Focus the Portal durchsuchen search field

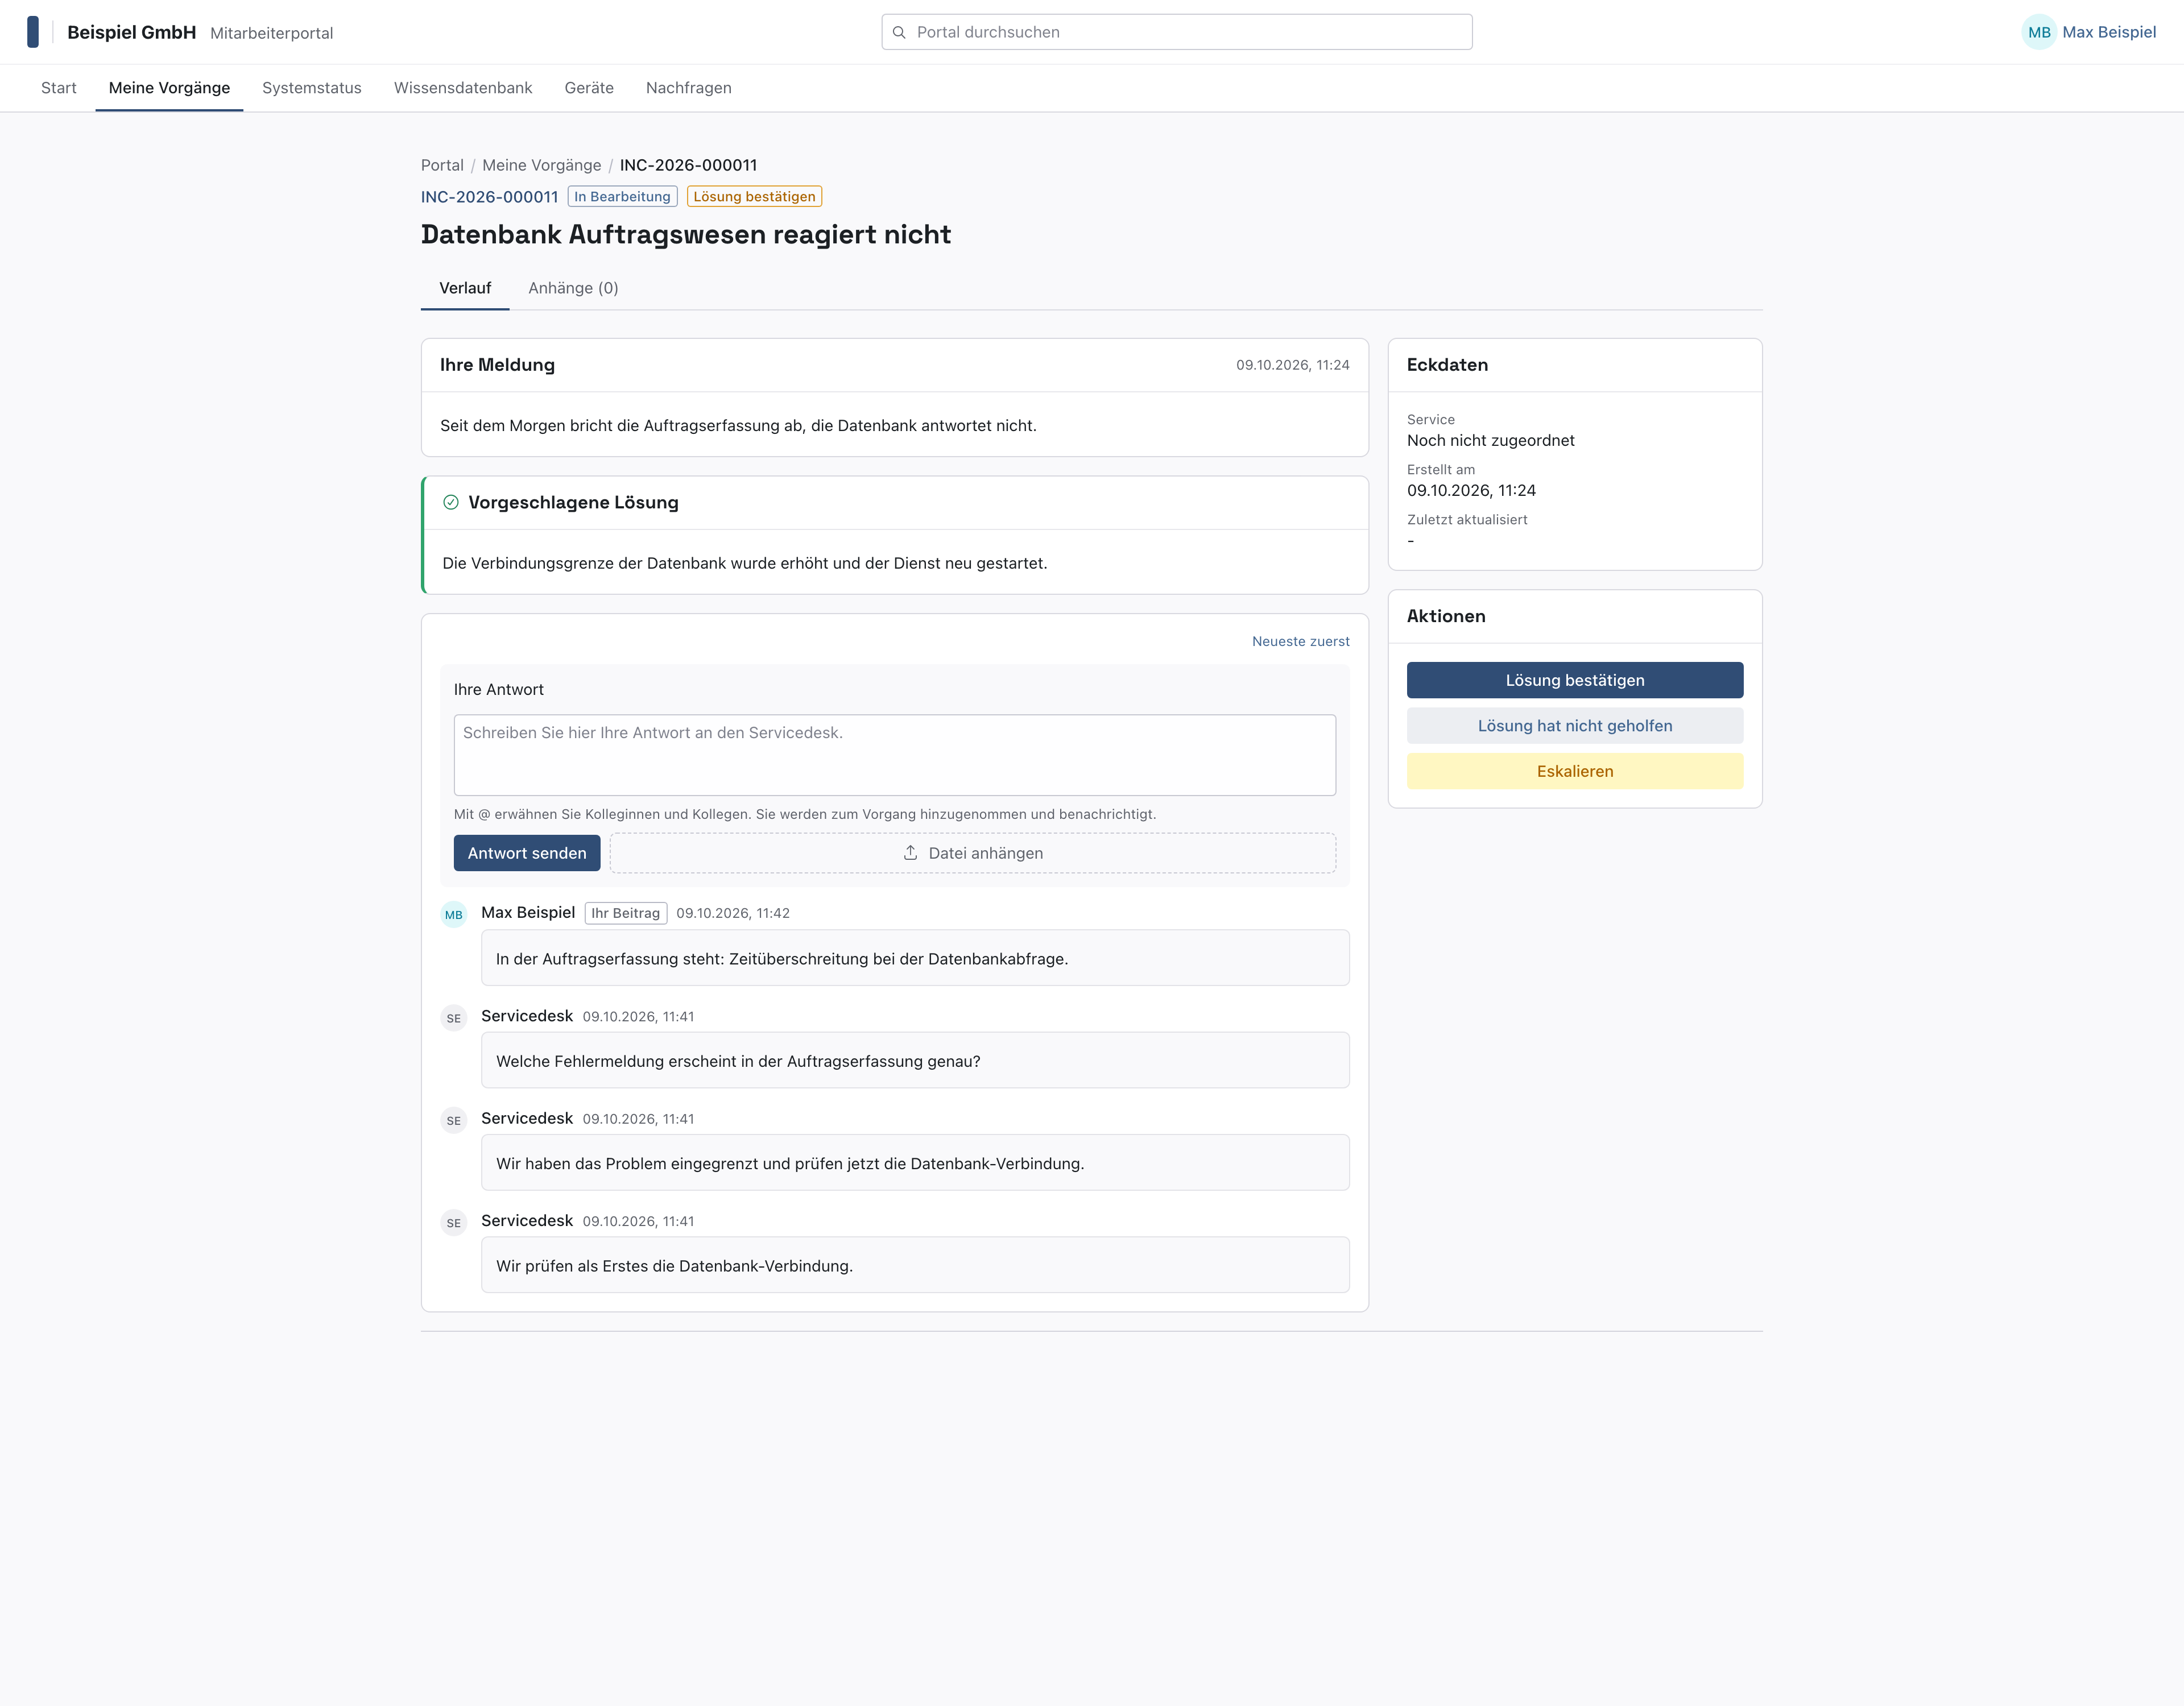[1177, 32]
